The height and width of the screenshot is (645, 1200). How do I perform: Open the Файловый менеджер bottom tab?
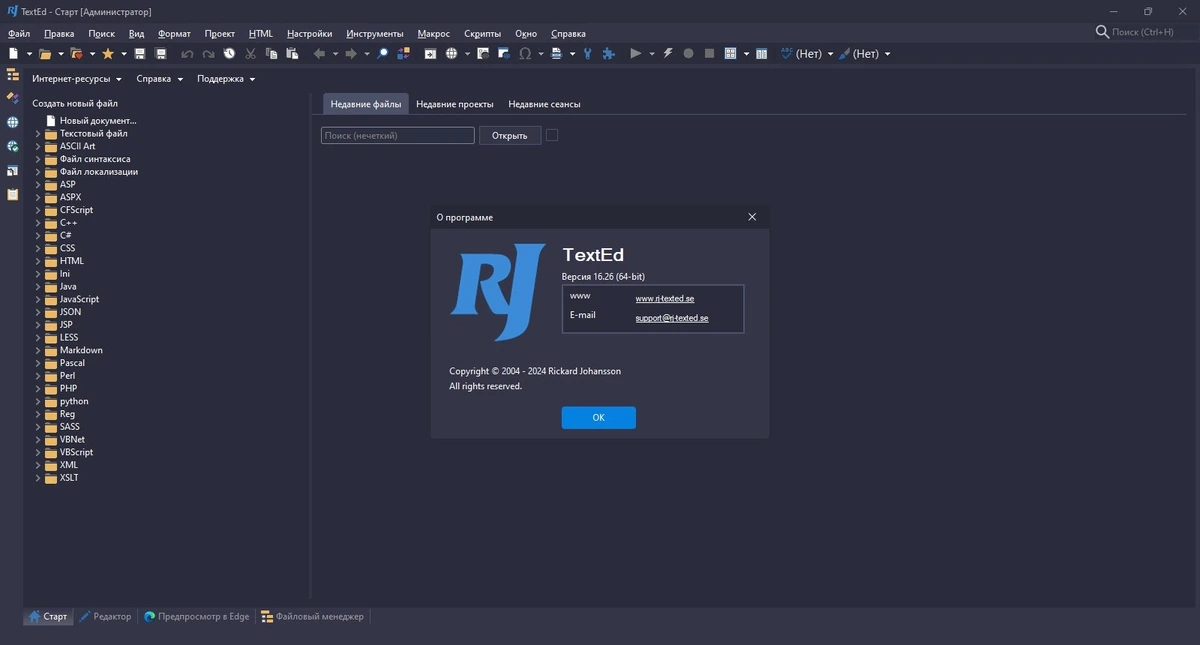[x=313, y=617]
